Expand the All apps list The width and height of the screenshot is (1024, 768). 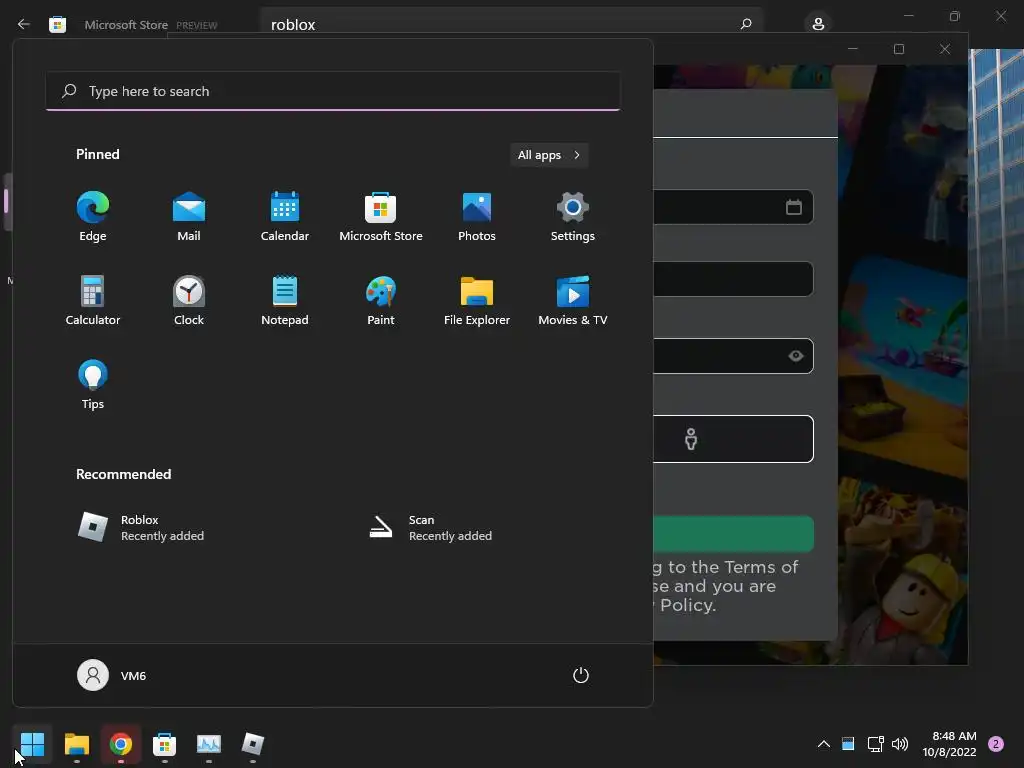tap(549, 155)
